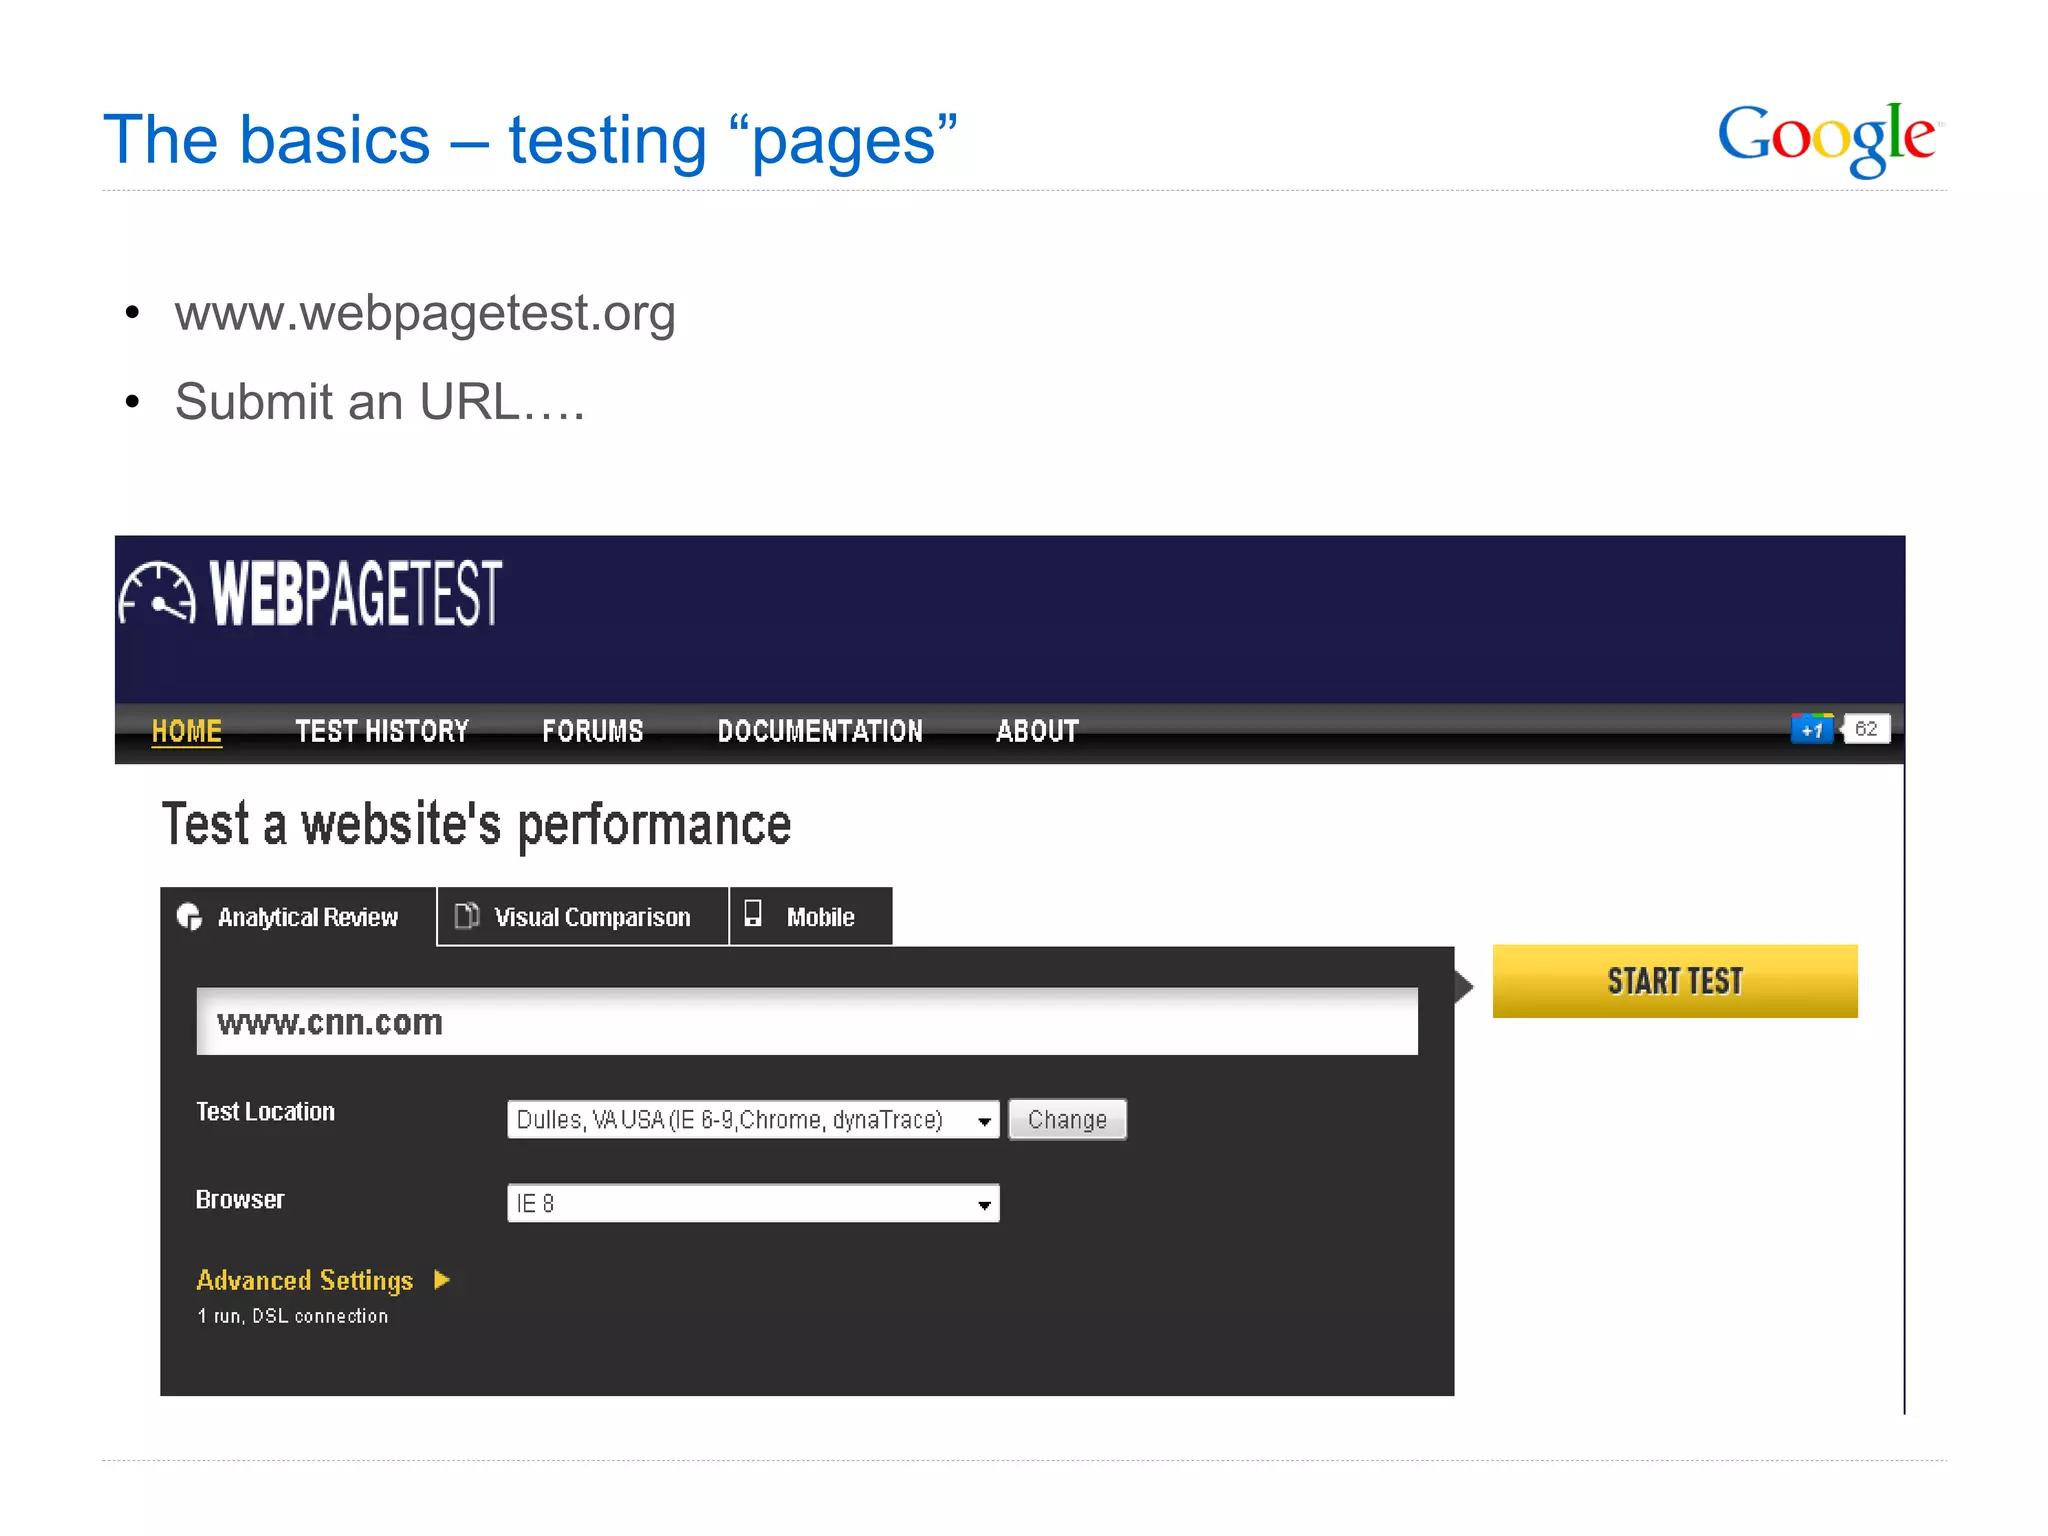Image resolution: width=2048 pixels, height=1536 pixels.
Task: Click the Mobile phone icon
Action: point(753,913)
